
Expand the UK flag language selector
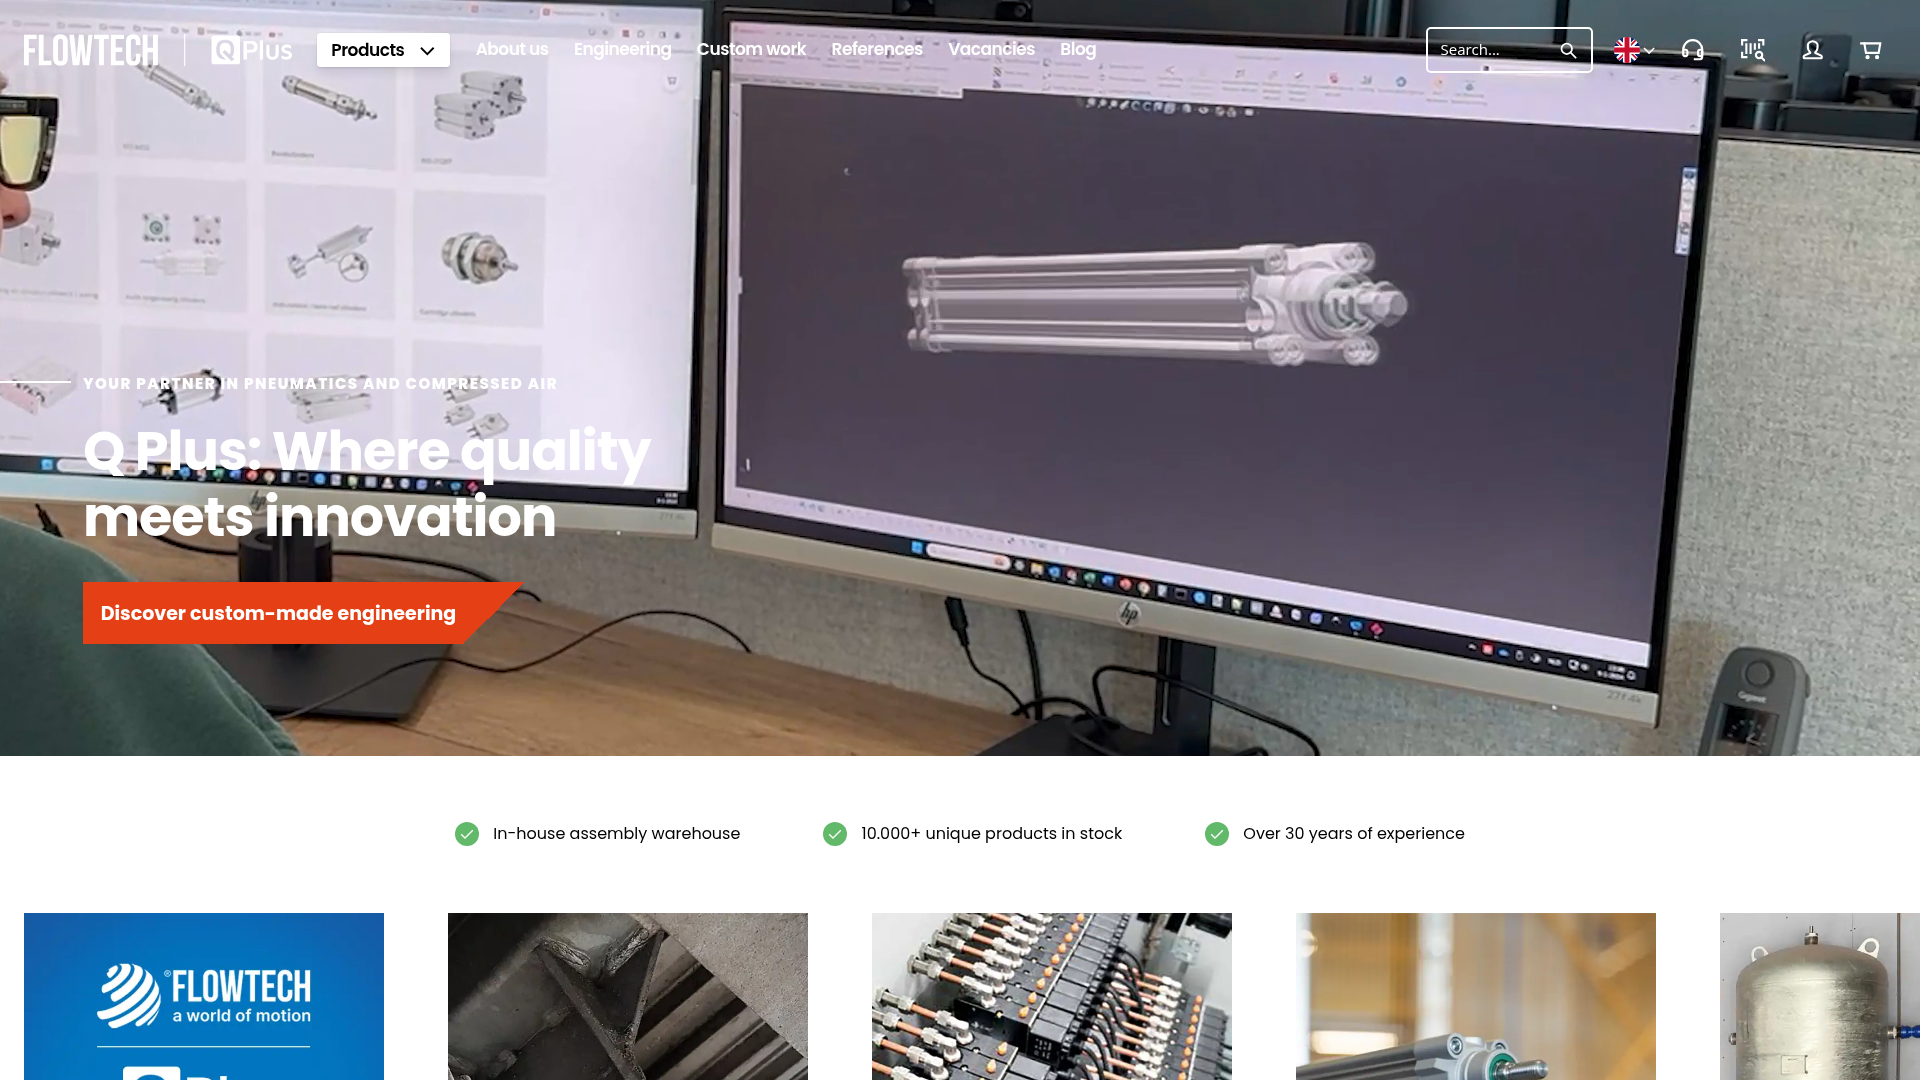[x=1634, y=50]
